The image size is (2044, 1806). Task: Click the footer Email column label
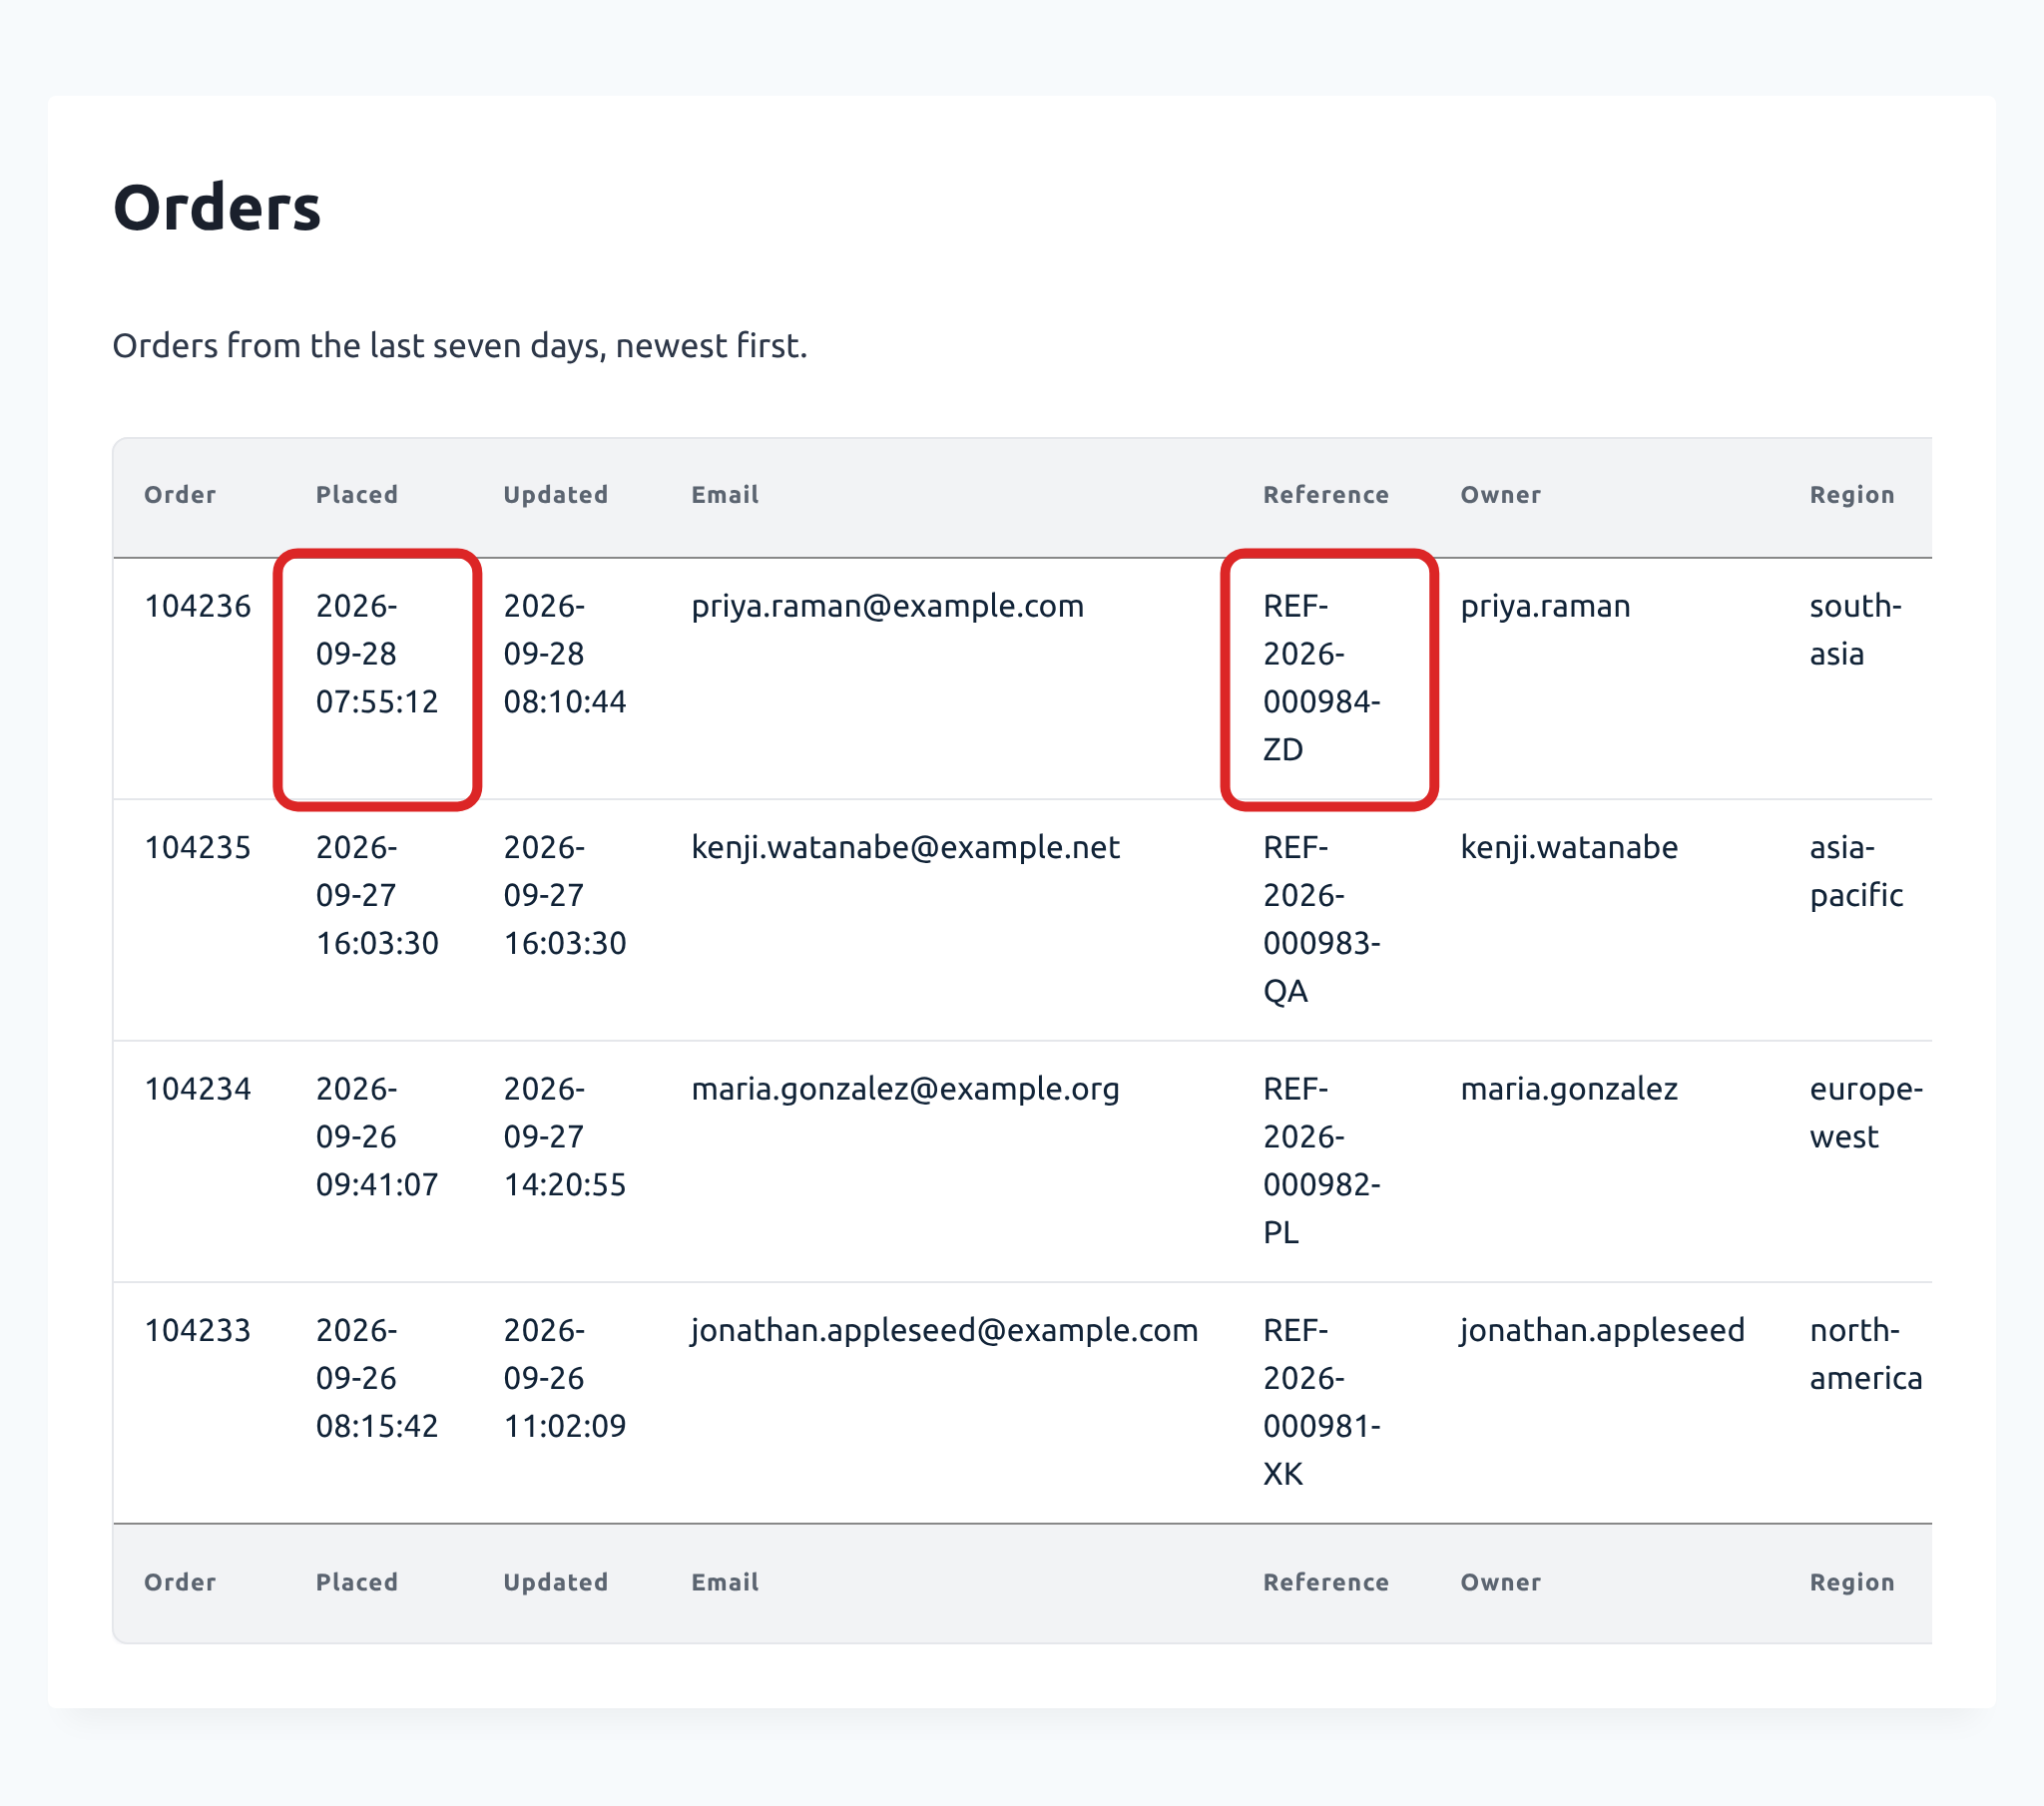[x=725, y=1582]
